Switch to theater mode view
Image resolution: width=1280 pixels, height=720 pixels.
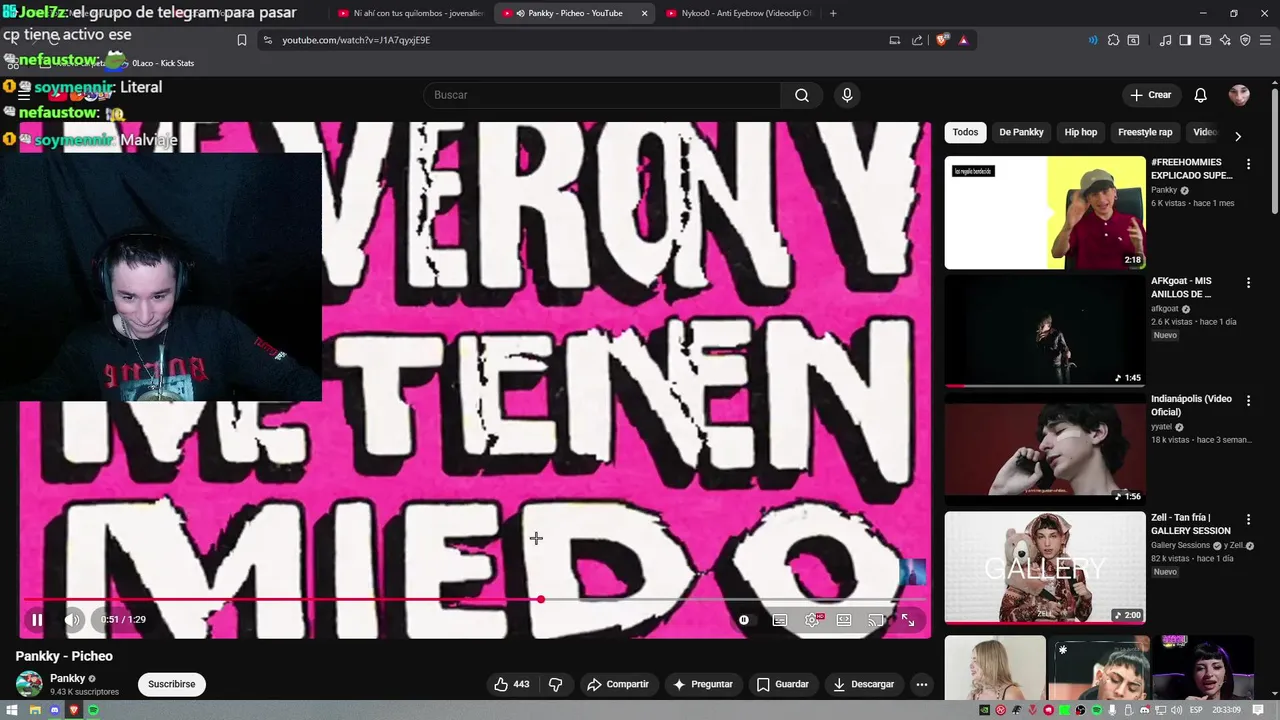pos(844,620)
